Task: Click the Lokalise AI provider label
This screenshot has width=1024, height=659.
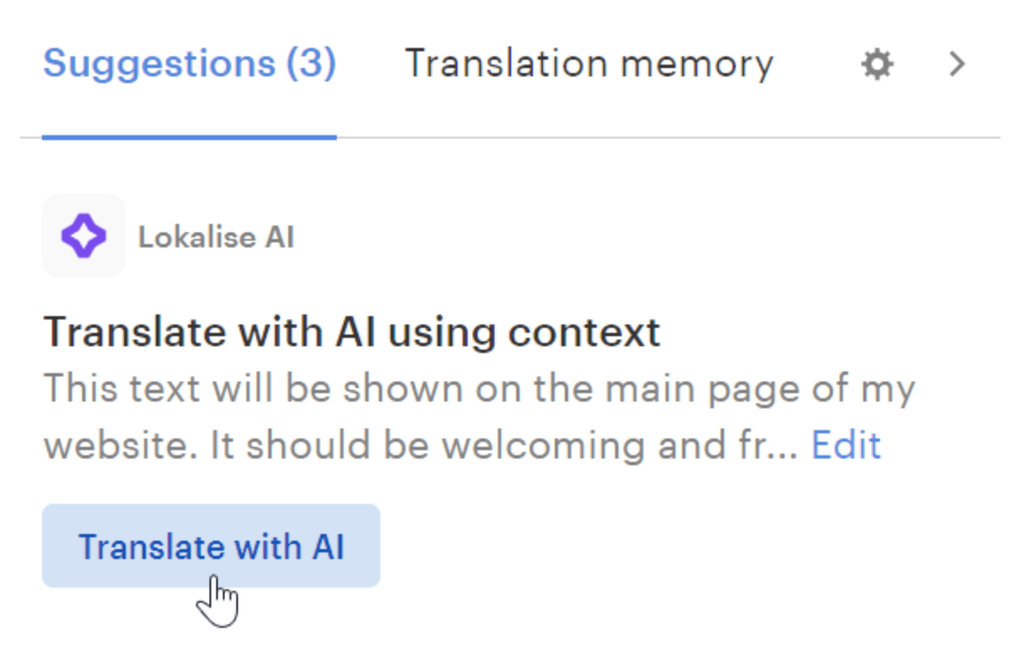Action: 216,238
